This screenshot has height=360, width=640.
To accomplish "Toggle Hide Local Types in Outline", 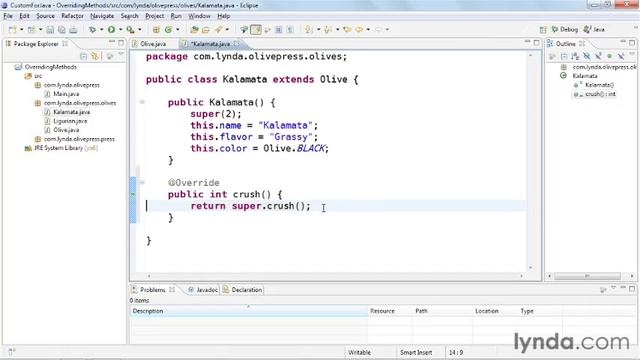I will [621, 56].
